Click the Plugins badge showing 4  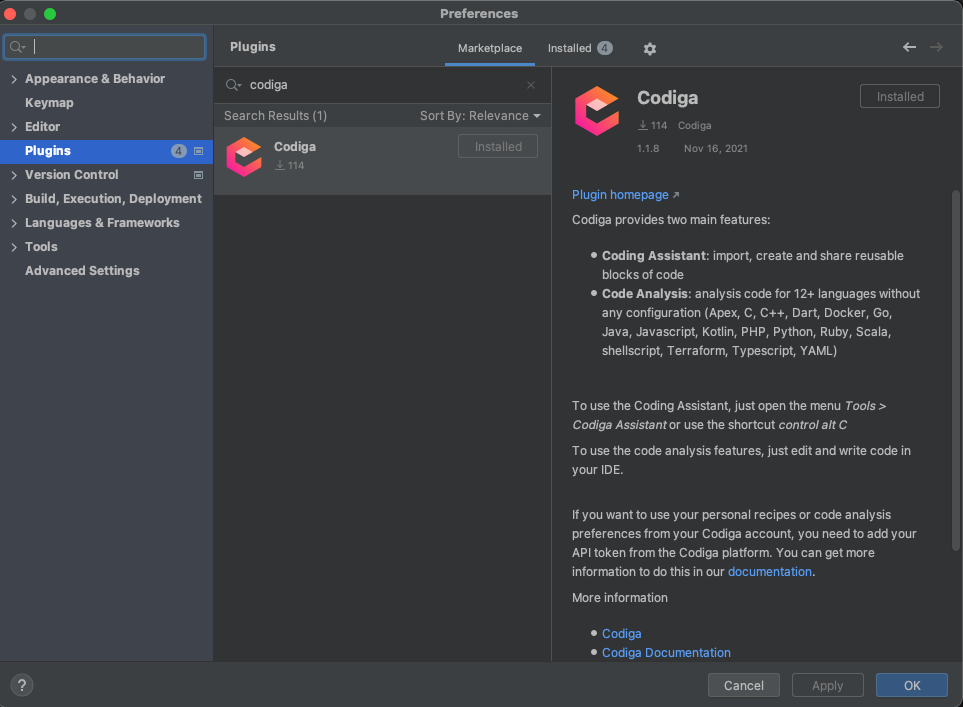point(179,151)
